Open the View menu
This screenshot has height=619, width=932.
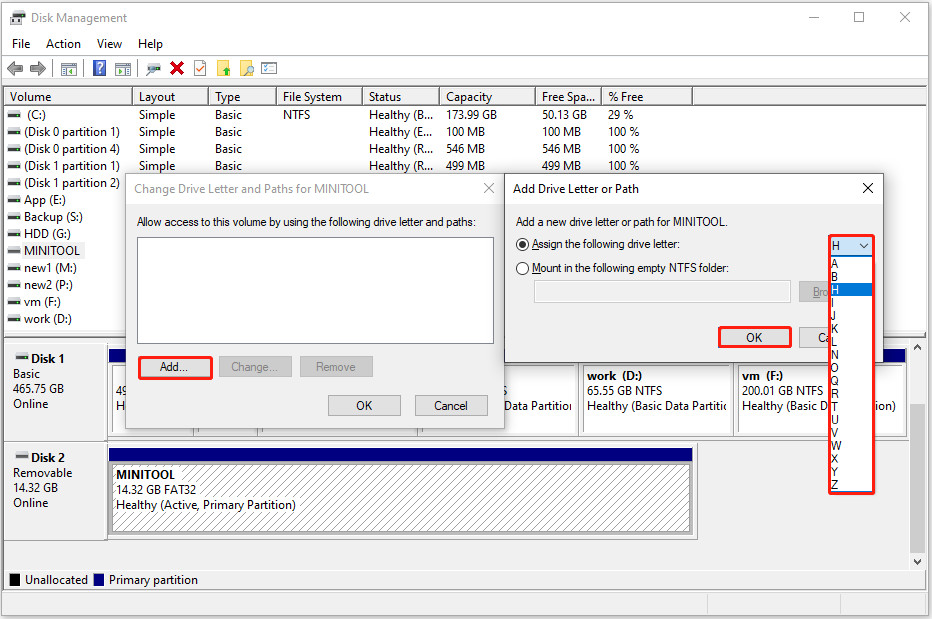(x=109, y=43)
